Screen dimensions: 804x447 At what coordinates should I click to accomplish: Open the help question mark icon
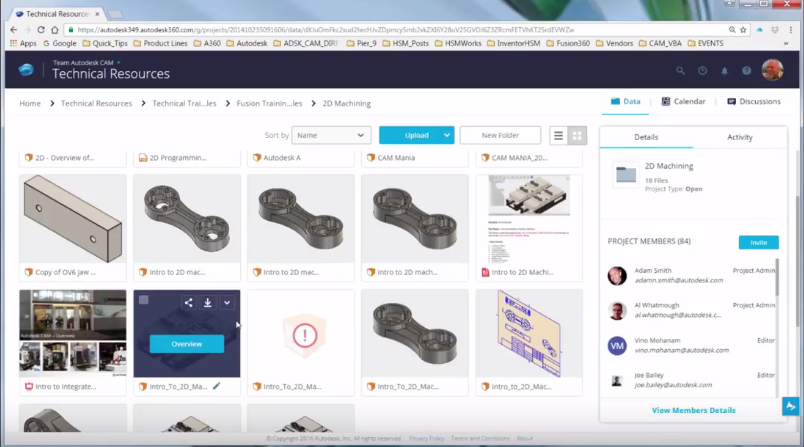point(747,71)
